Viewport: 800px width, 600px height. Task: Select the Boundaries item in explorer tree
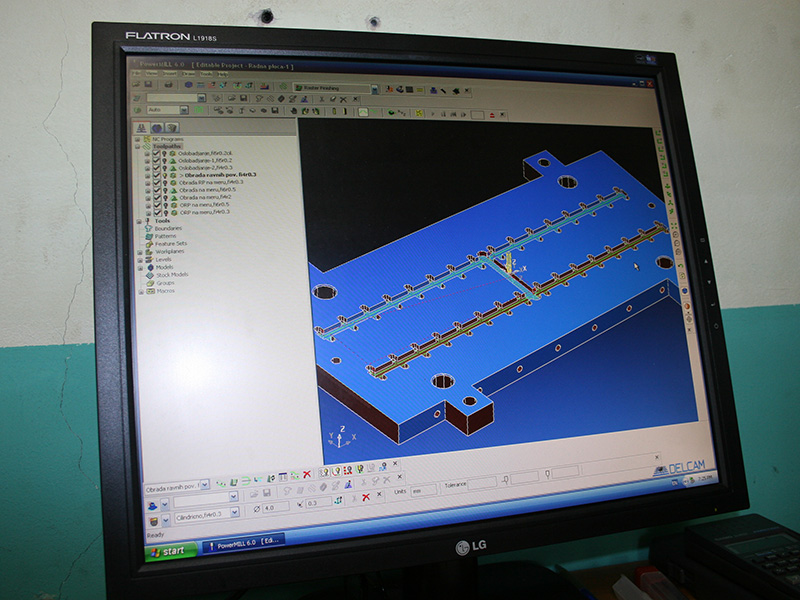click(x=166, y=228)
